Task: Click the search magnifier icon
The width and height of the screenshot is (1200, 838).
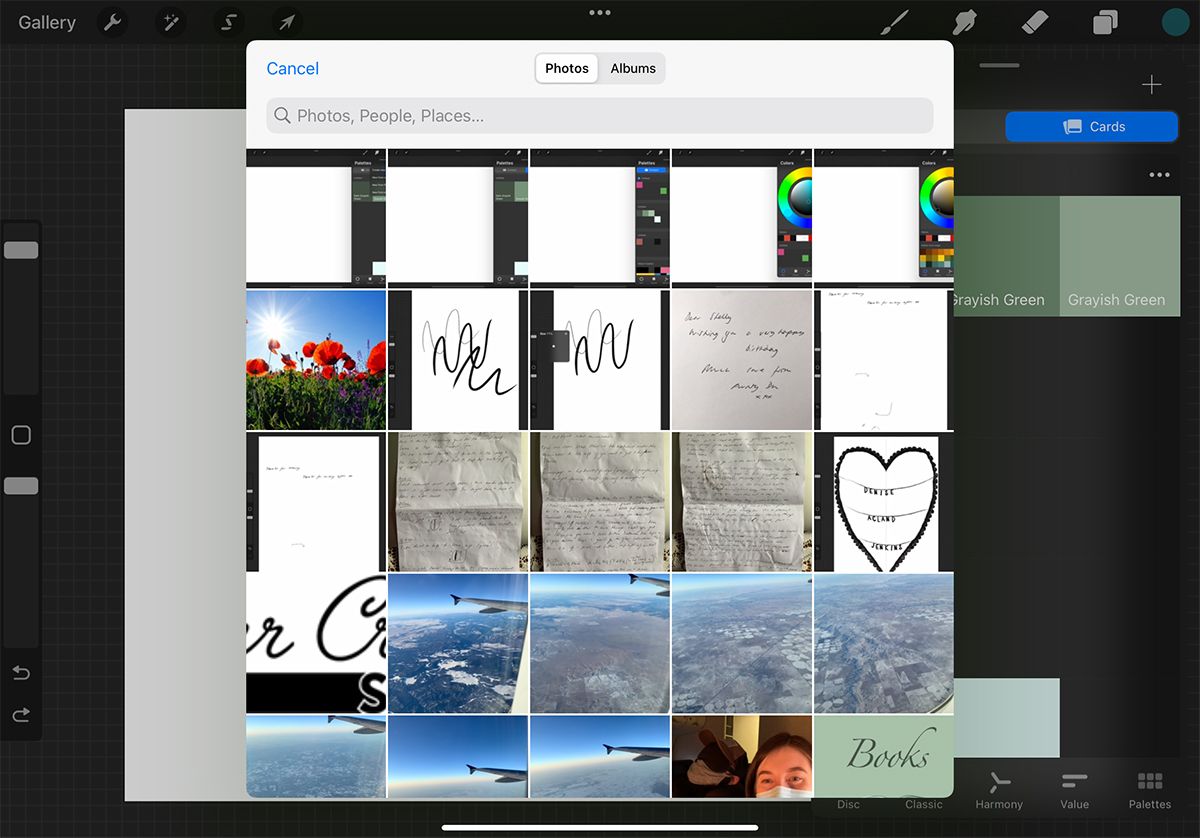Action: pos(283,116)
